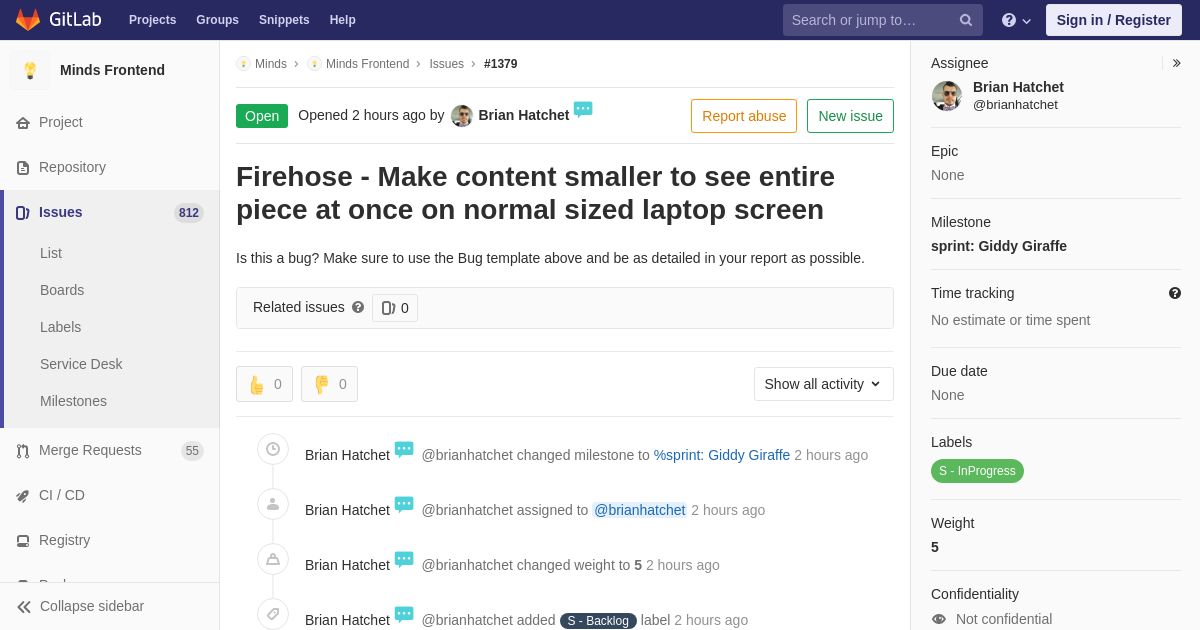This screenshot has width=1200, height=630.
Task: Collapse the sidebar
Action: tap(110, 606)
